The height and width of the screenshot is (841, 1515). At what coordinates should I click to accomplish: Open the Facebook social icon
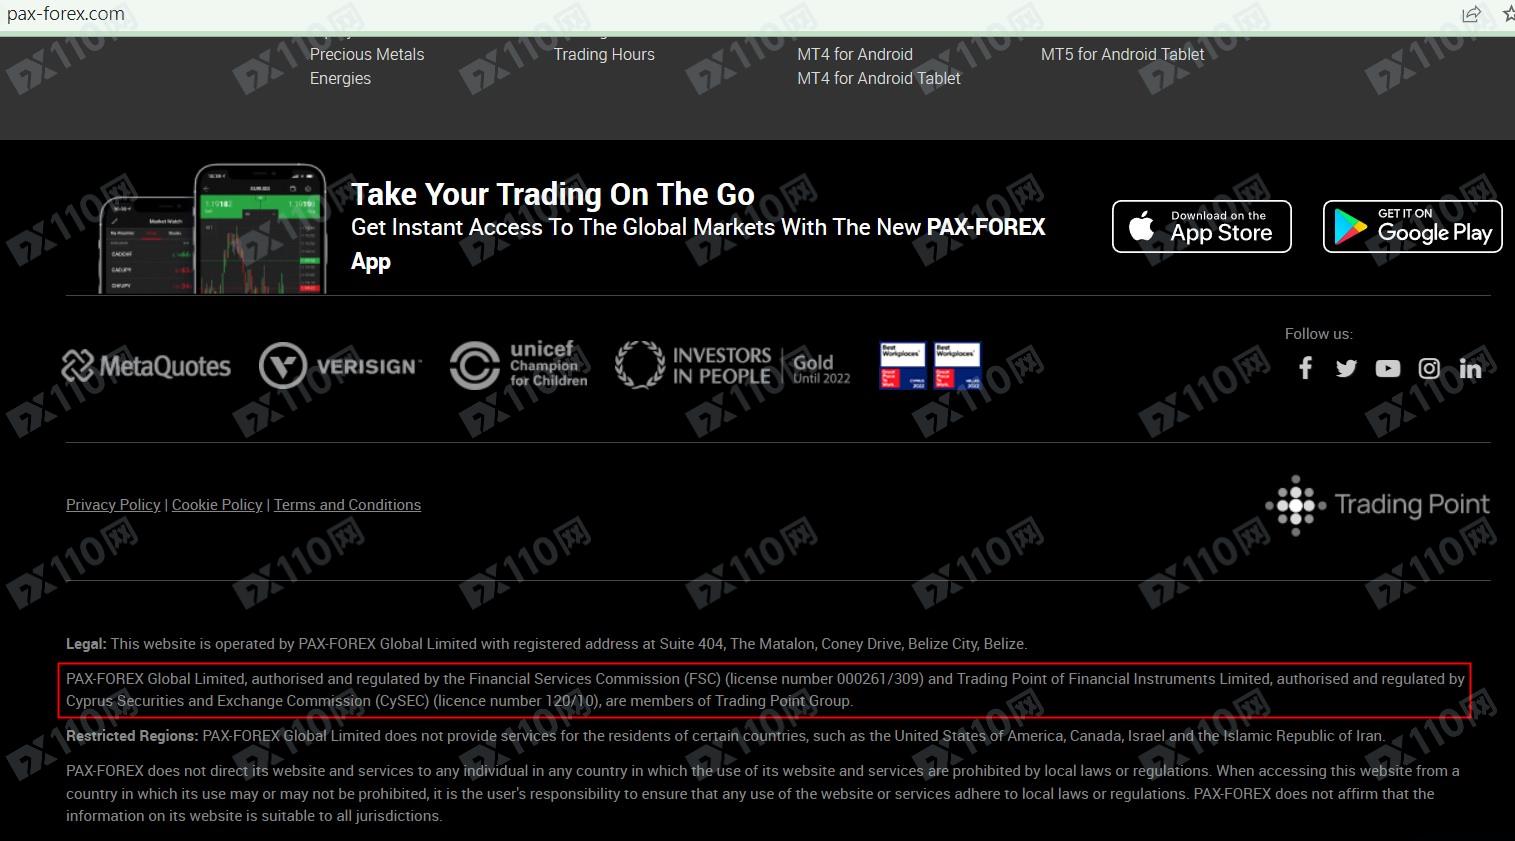tap(1305, 369)
